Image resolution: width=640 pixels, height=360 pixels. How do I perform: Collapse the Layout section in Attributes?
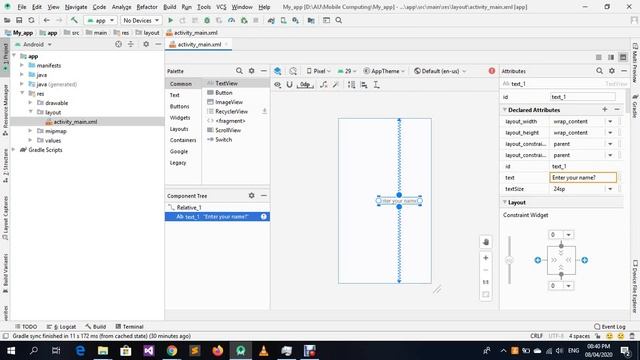tap(505, 202)
